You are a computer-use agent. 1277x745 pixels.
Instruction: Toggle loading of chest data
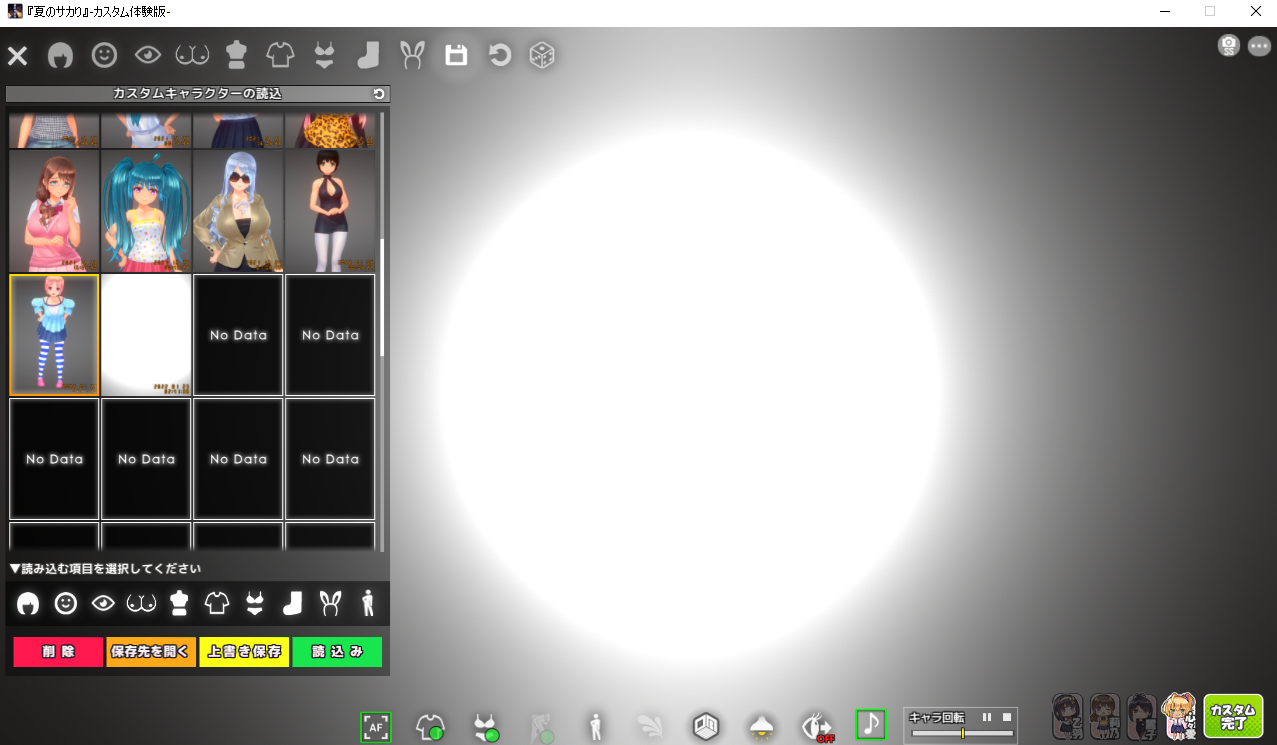click(x=141, y=603)
